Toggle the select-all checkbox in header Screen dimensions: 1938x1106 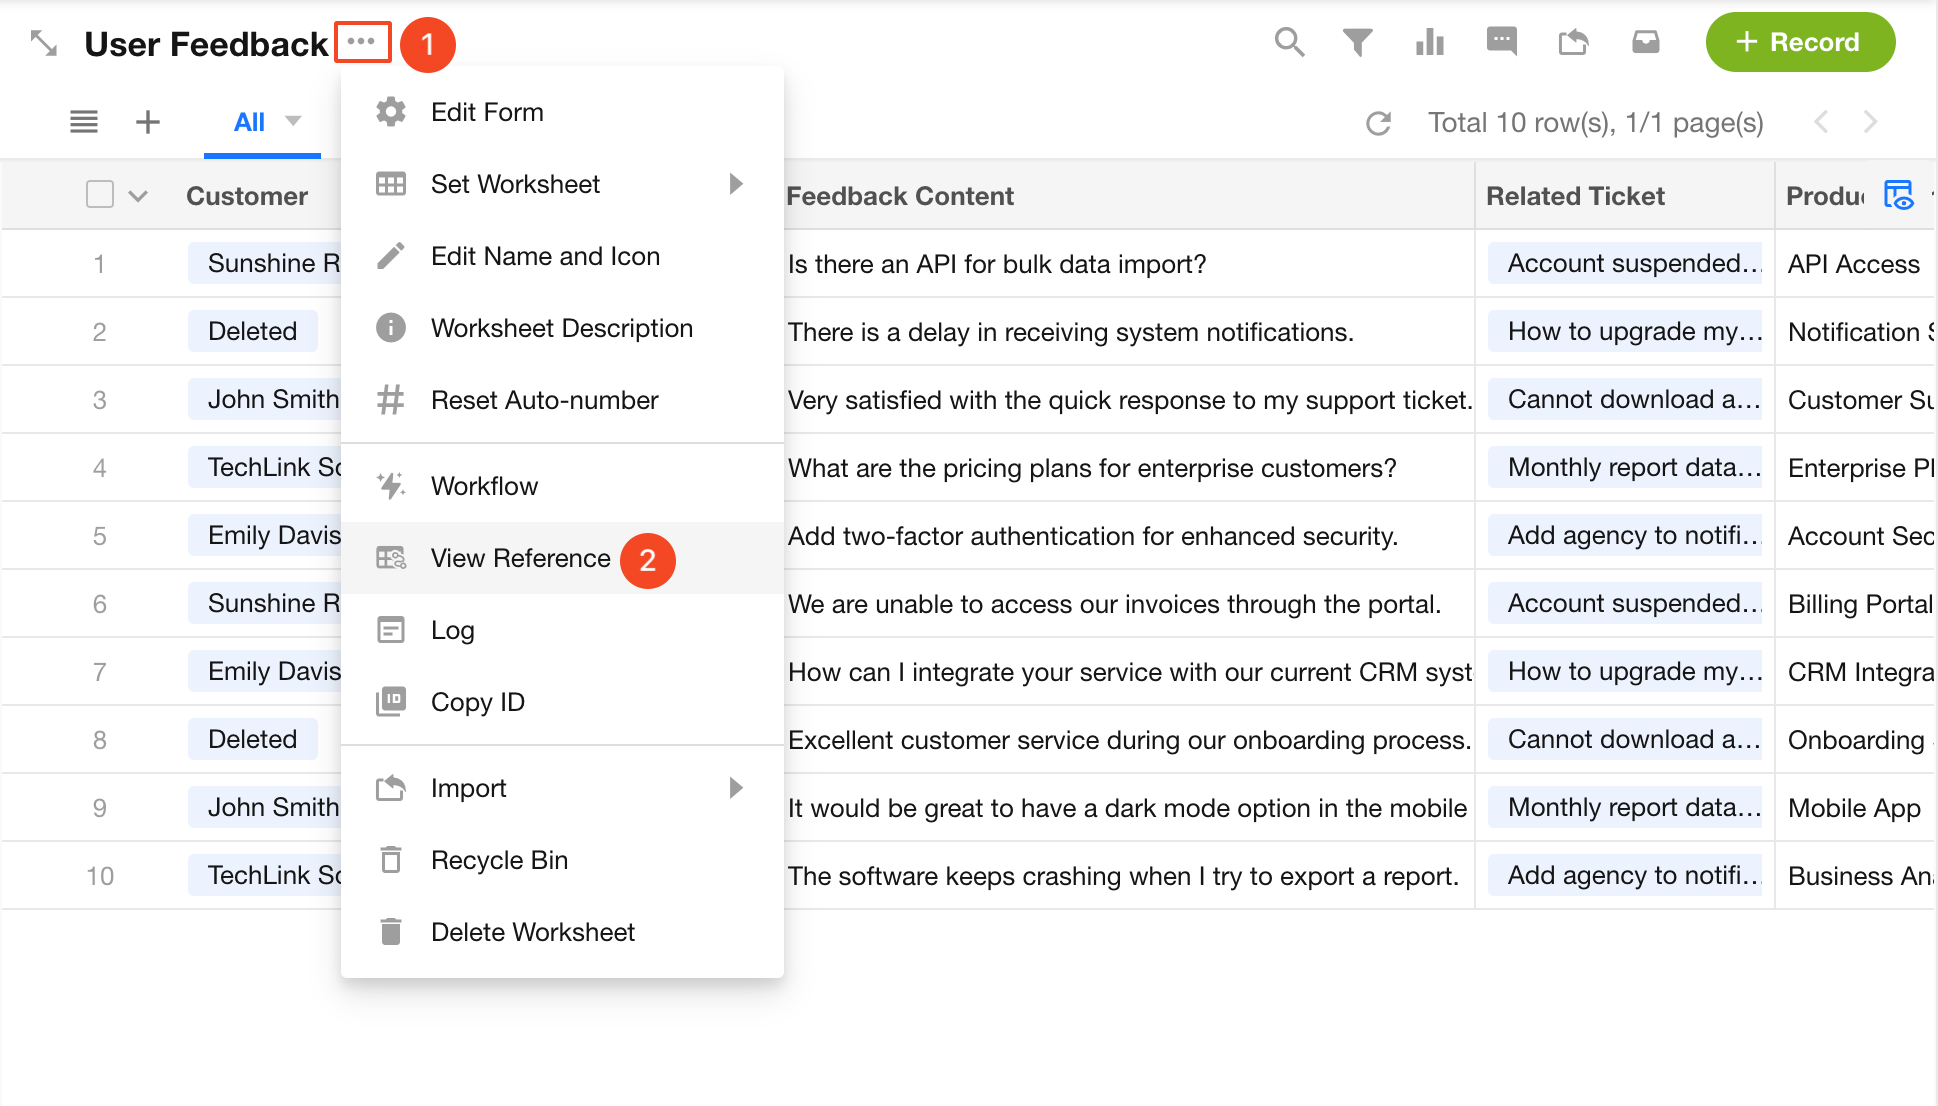(x=100, y=194)
